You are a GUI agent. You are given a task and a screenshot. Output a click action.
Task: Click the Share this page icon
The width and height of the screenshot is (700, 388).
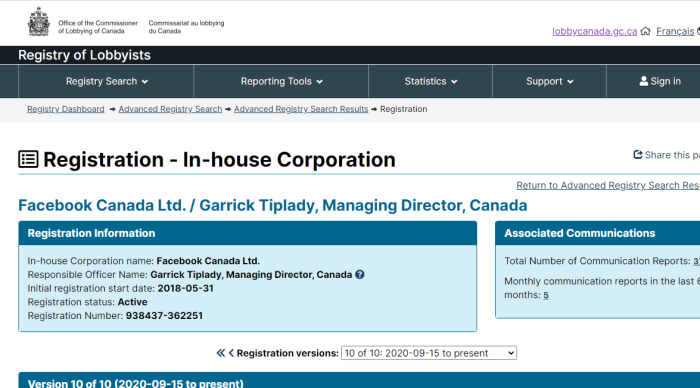pyautogui.click(x=638, y=154)
